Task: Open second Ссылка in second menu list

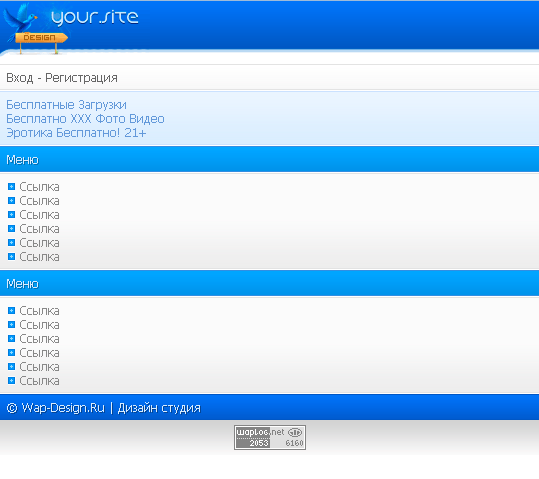Action: pos(39,325)
